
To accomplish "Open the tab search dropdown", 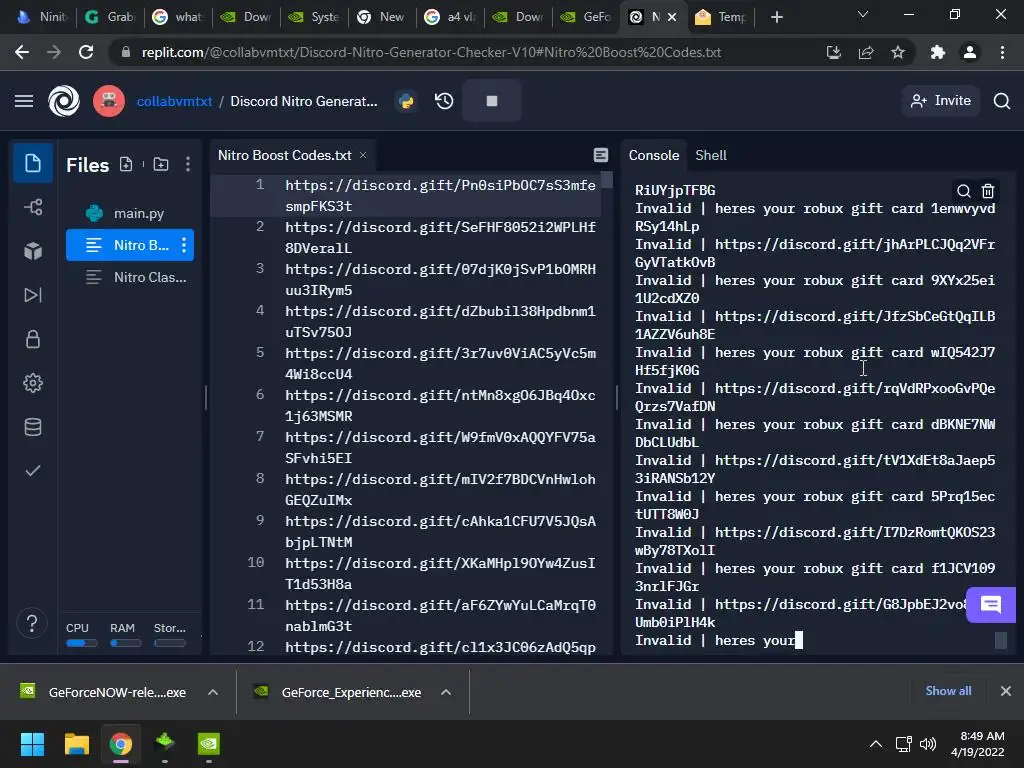I will pos(863,14).
